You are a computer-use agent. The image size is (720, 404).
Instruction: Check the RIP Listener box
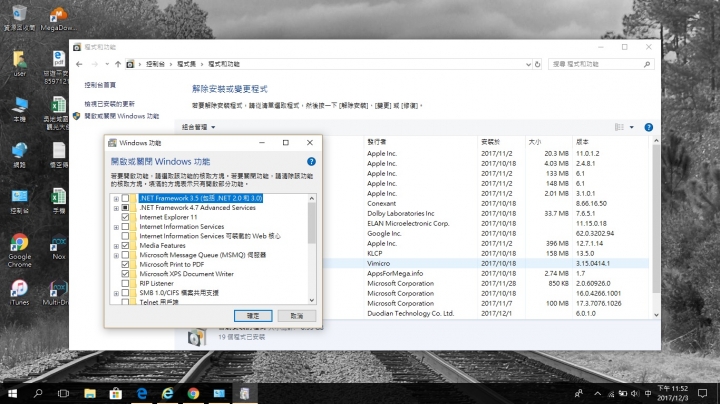[125, 283]
